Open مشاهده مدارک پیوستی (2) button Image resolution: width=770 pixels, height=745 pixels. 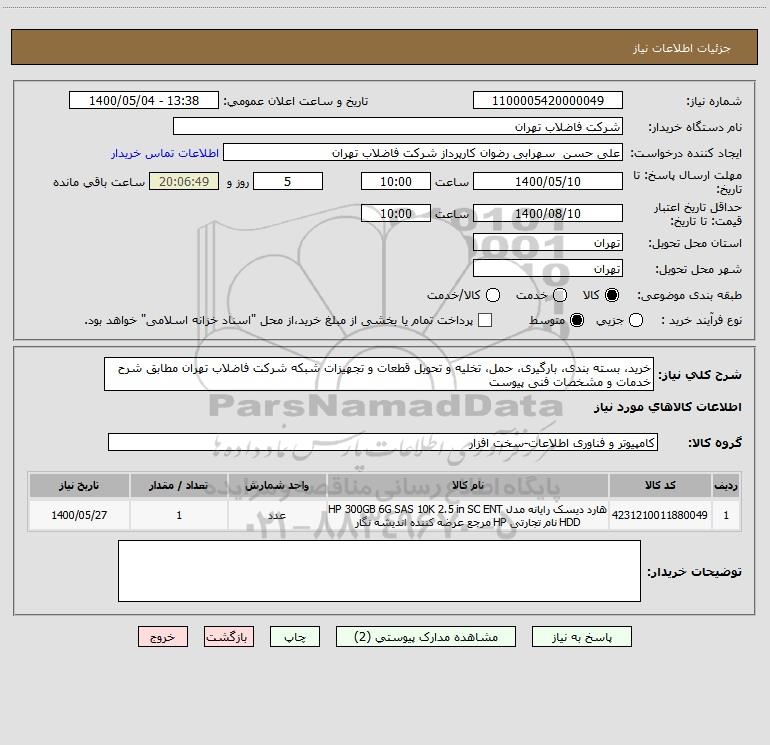426,637
